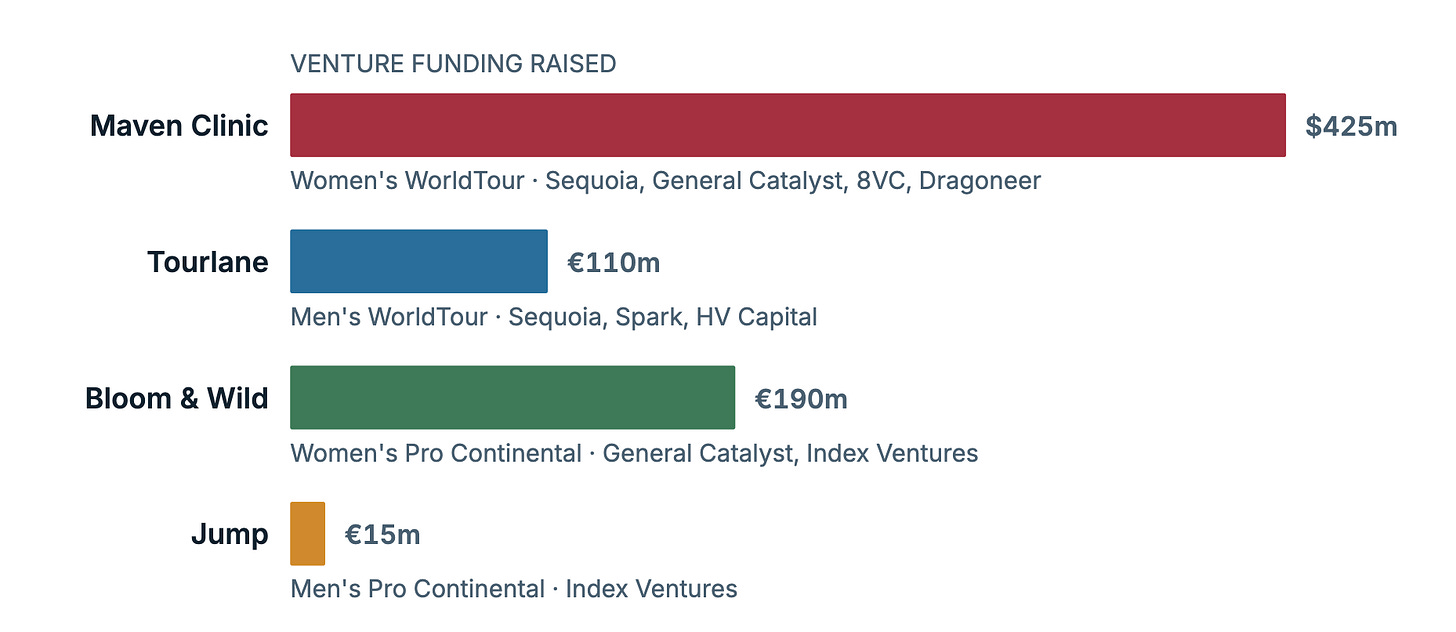Select the Bloom & Wild label
This screenshot has height=632, width=1456.
[x=177, y=398]
